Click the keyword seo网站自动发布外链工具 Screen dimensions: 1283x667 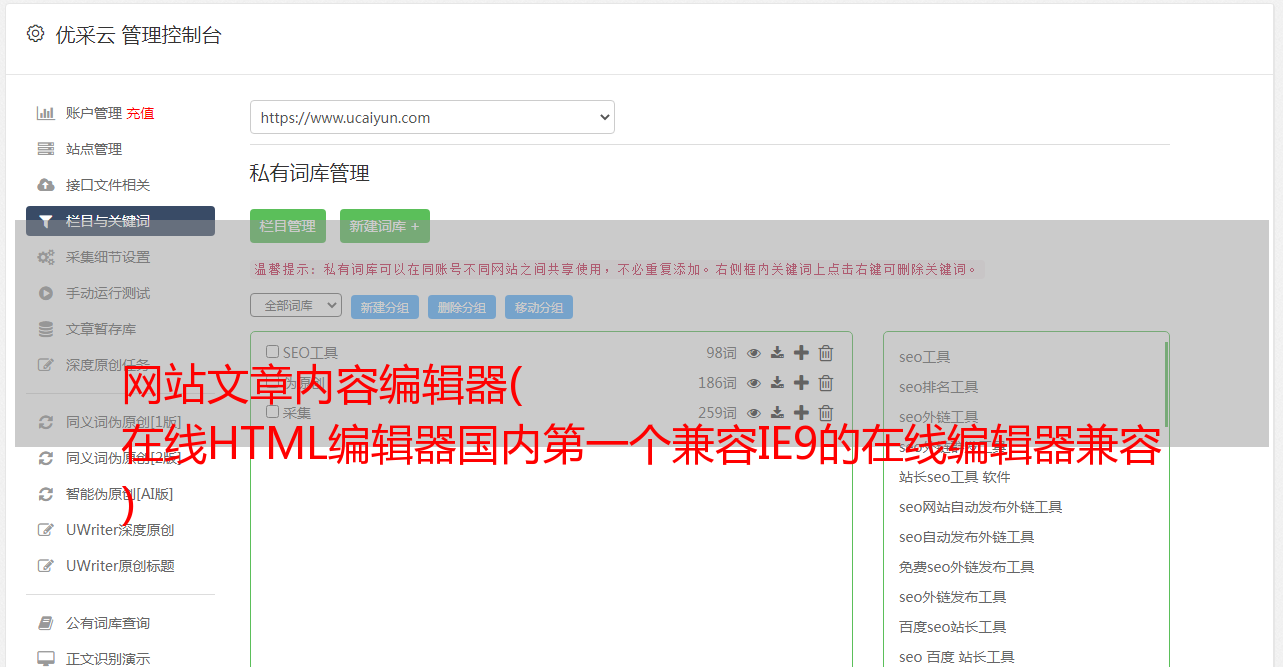point(980,507)
